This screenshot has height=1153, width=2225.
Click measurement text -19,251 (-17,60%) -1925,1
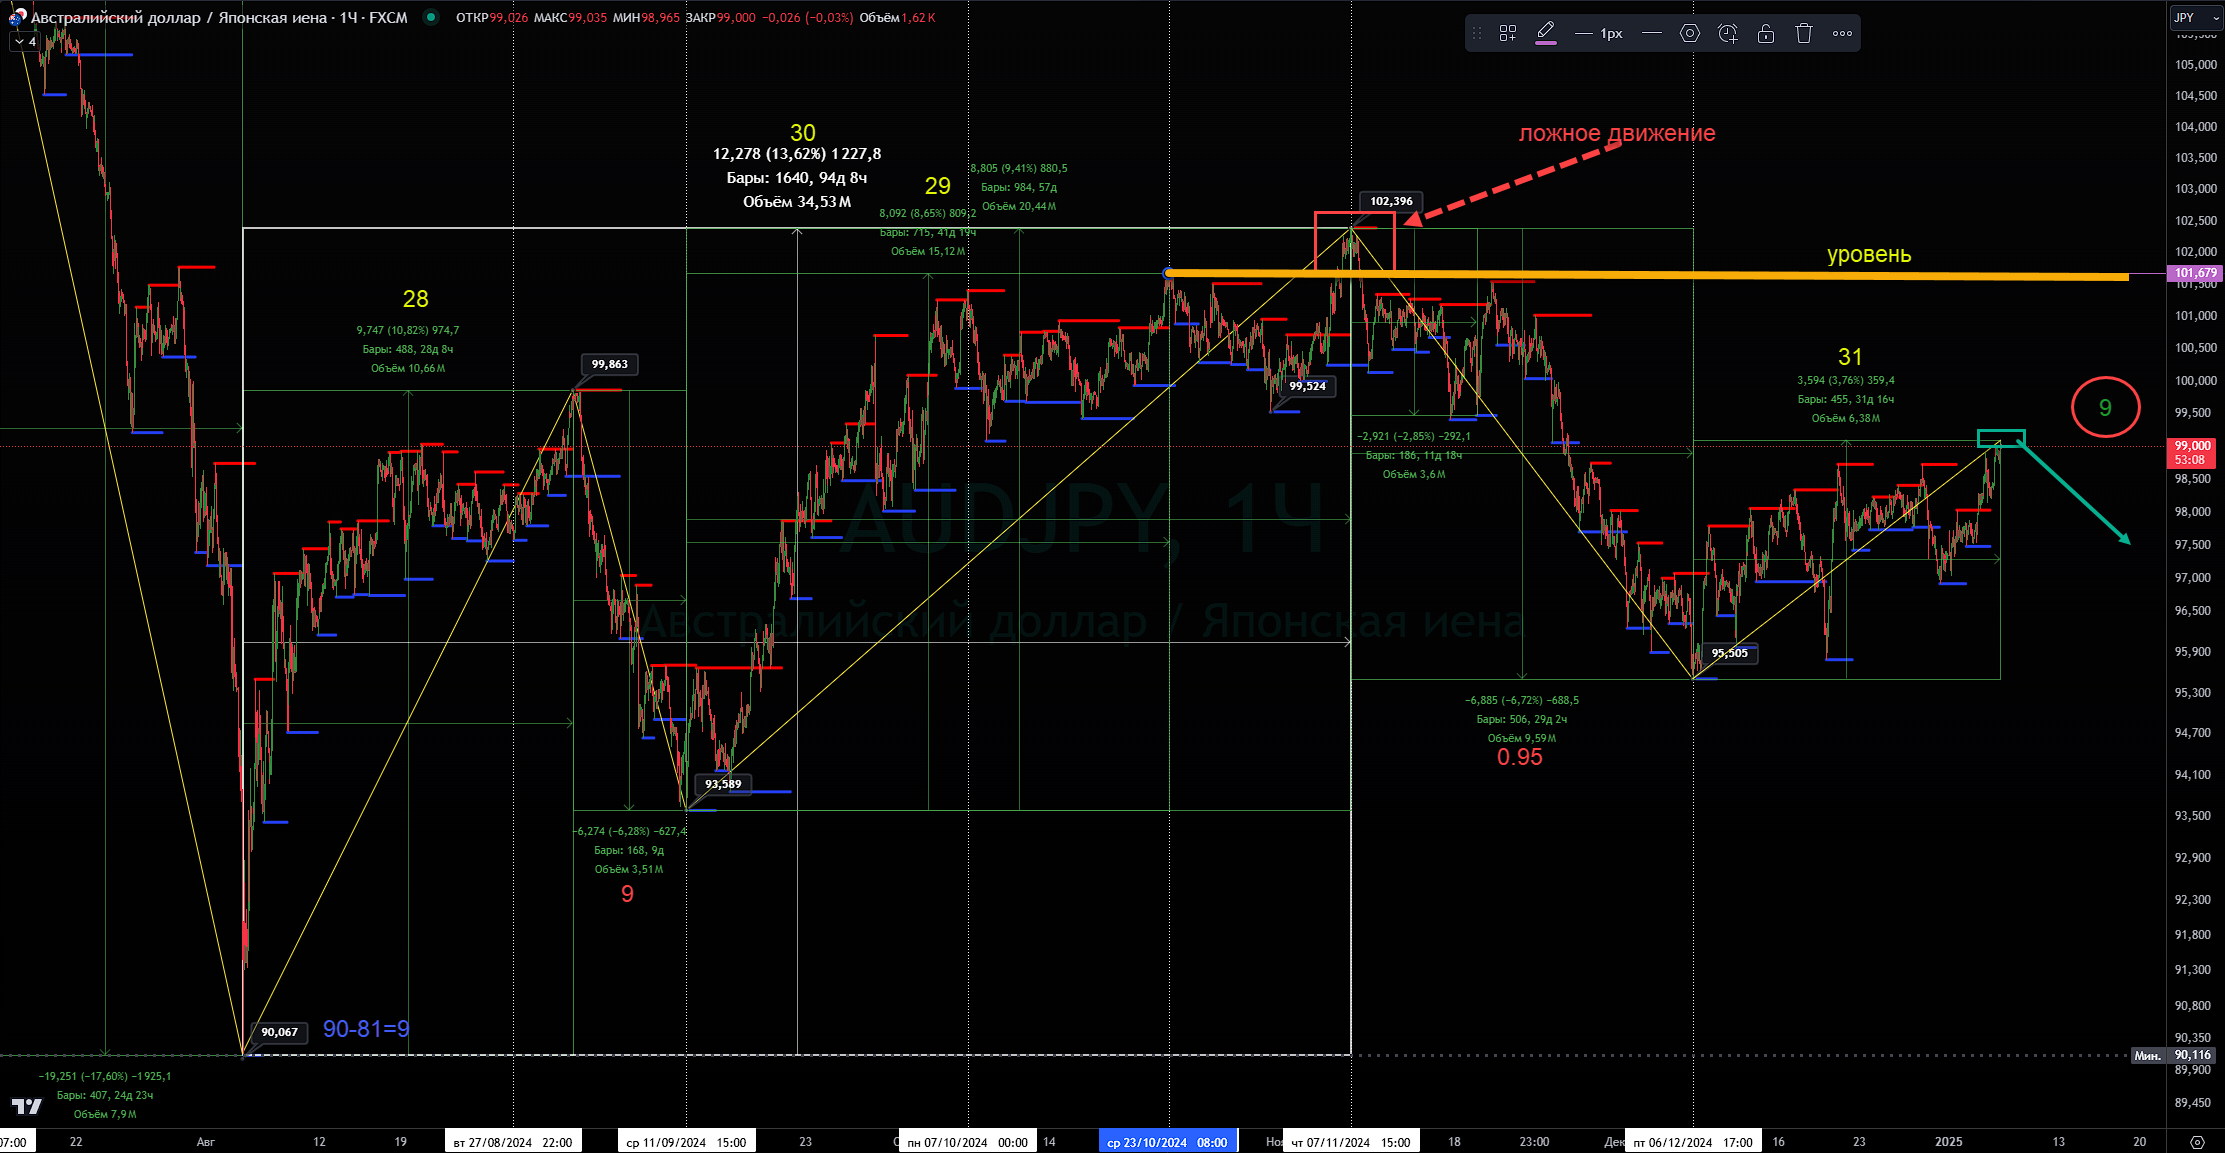tap(105, 1076)
